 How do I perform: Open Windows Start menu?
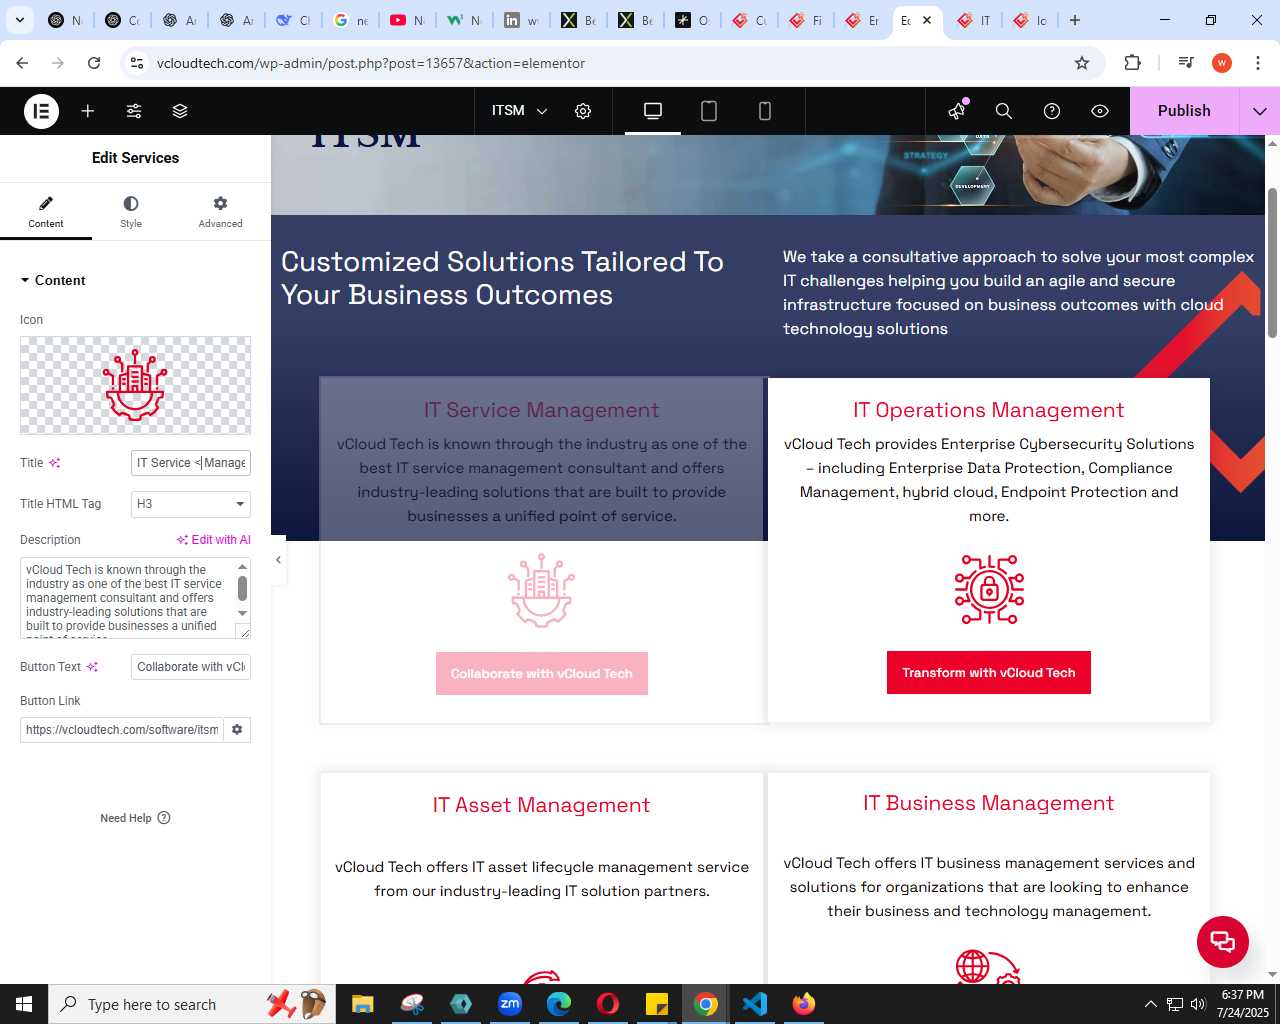(x=24, y=1004)
